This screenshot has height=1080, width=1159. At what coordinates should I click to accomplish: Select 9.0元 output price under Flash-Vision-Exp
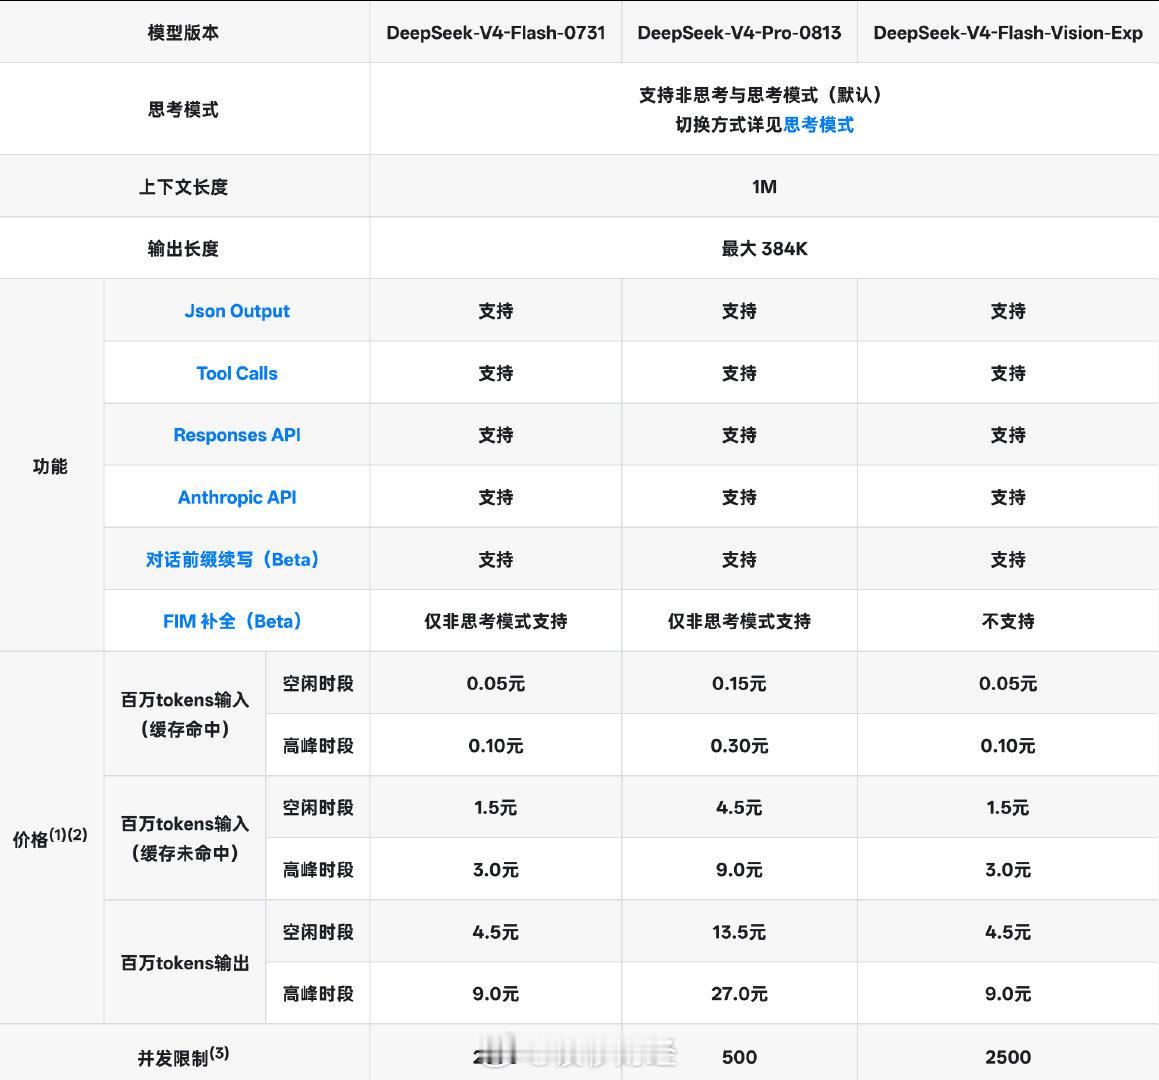click(x=1008, y=994)
